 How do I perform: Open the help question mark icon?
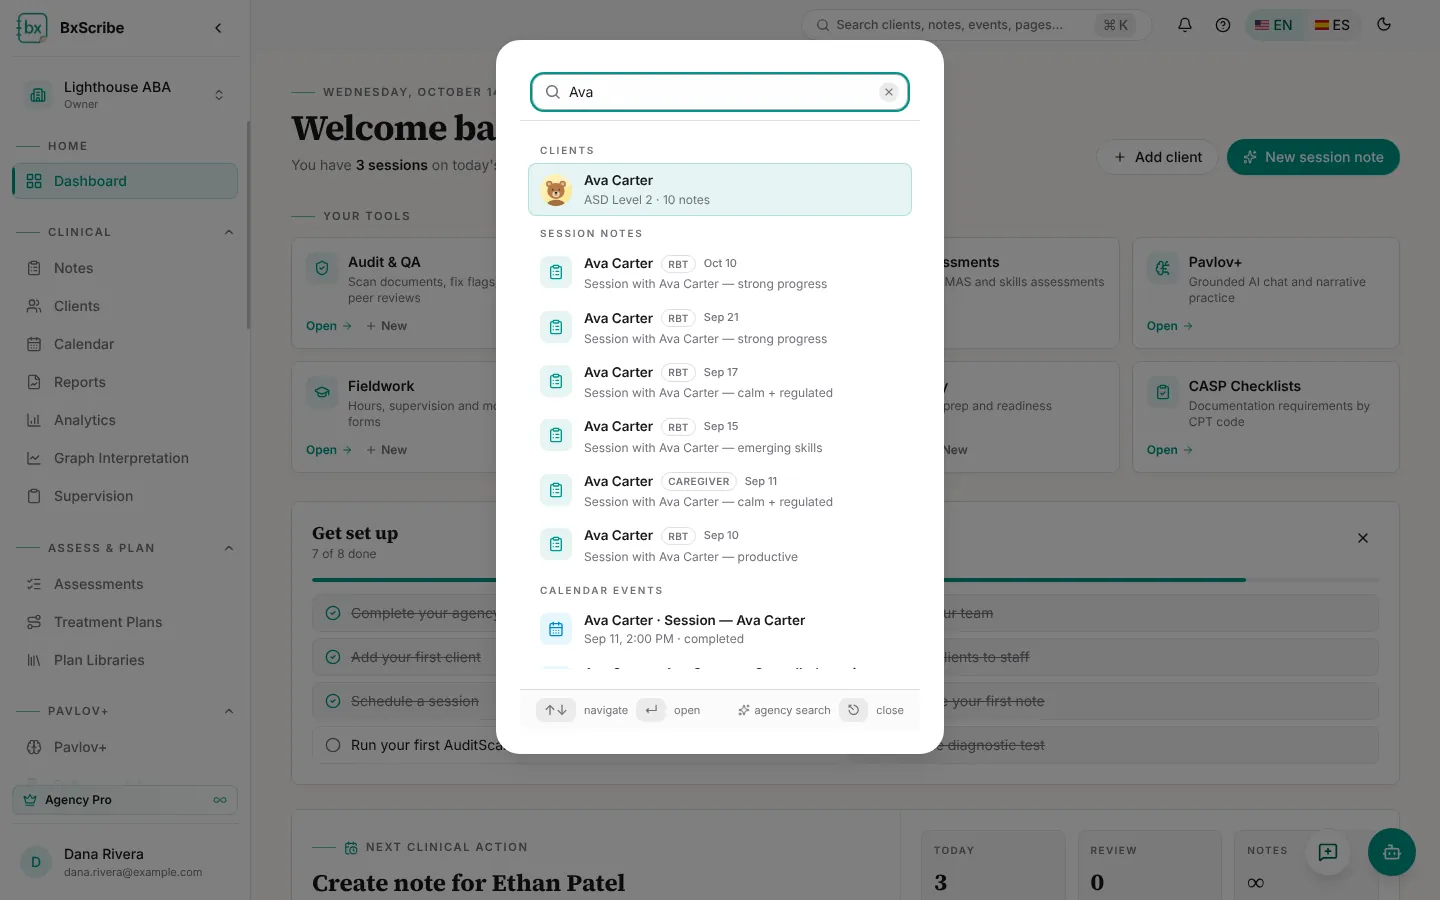[1223, 25]
